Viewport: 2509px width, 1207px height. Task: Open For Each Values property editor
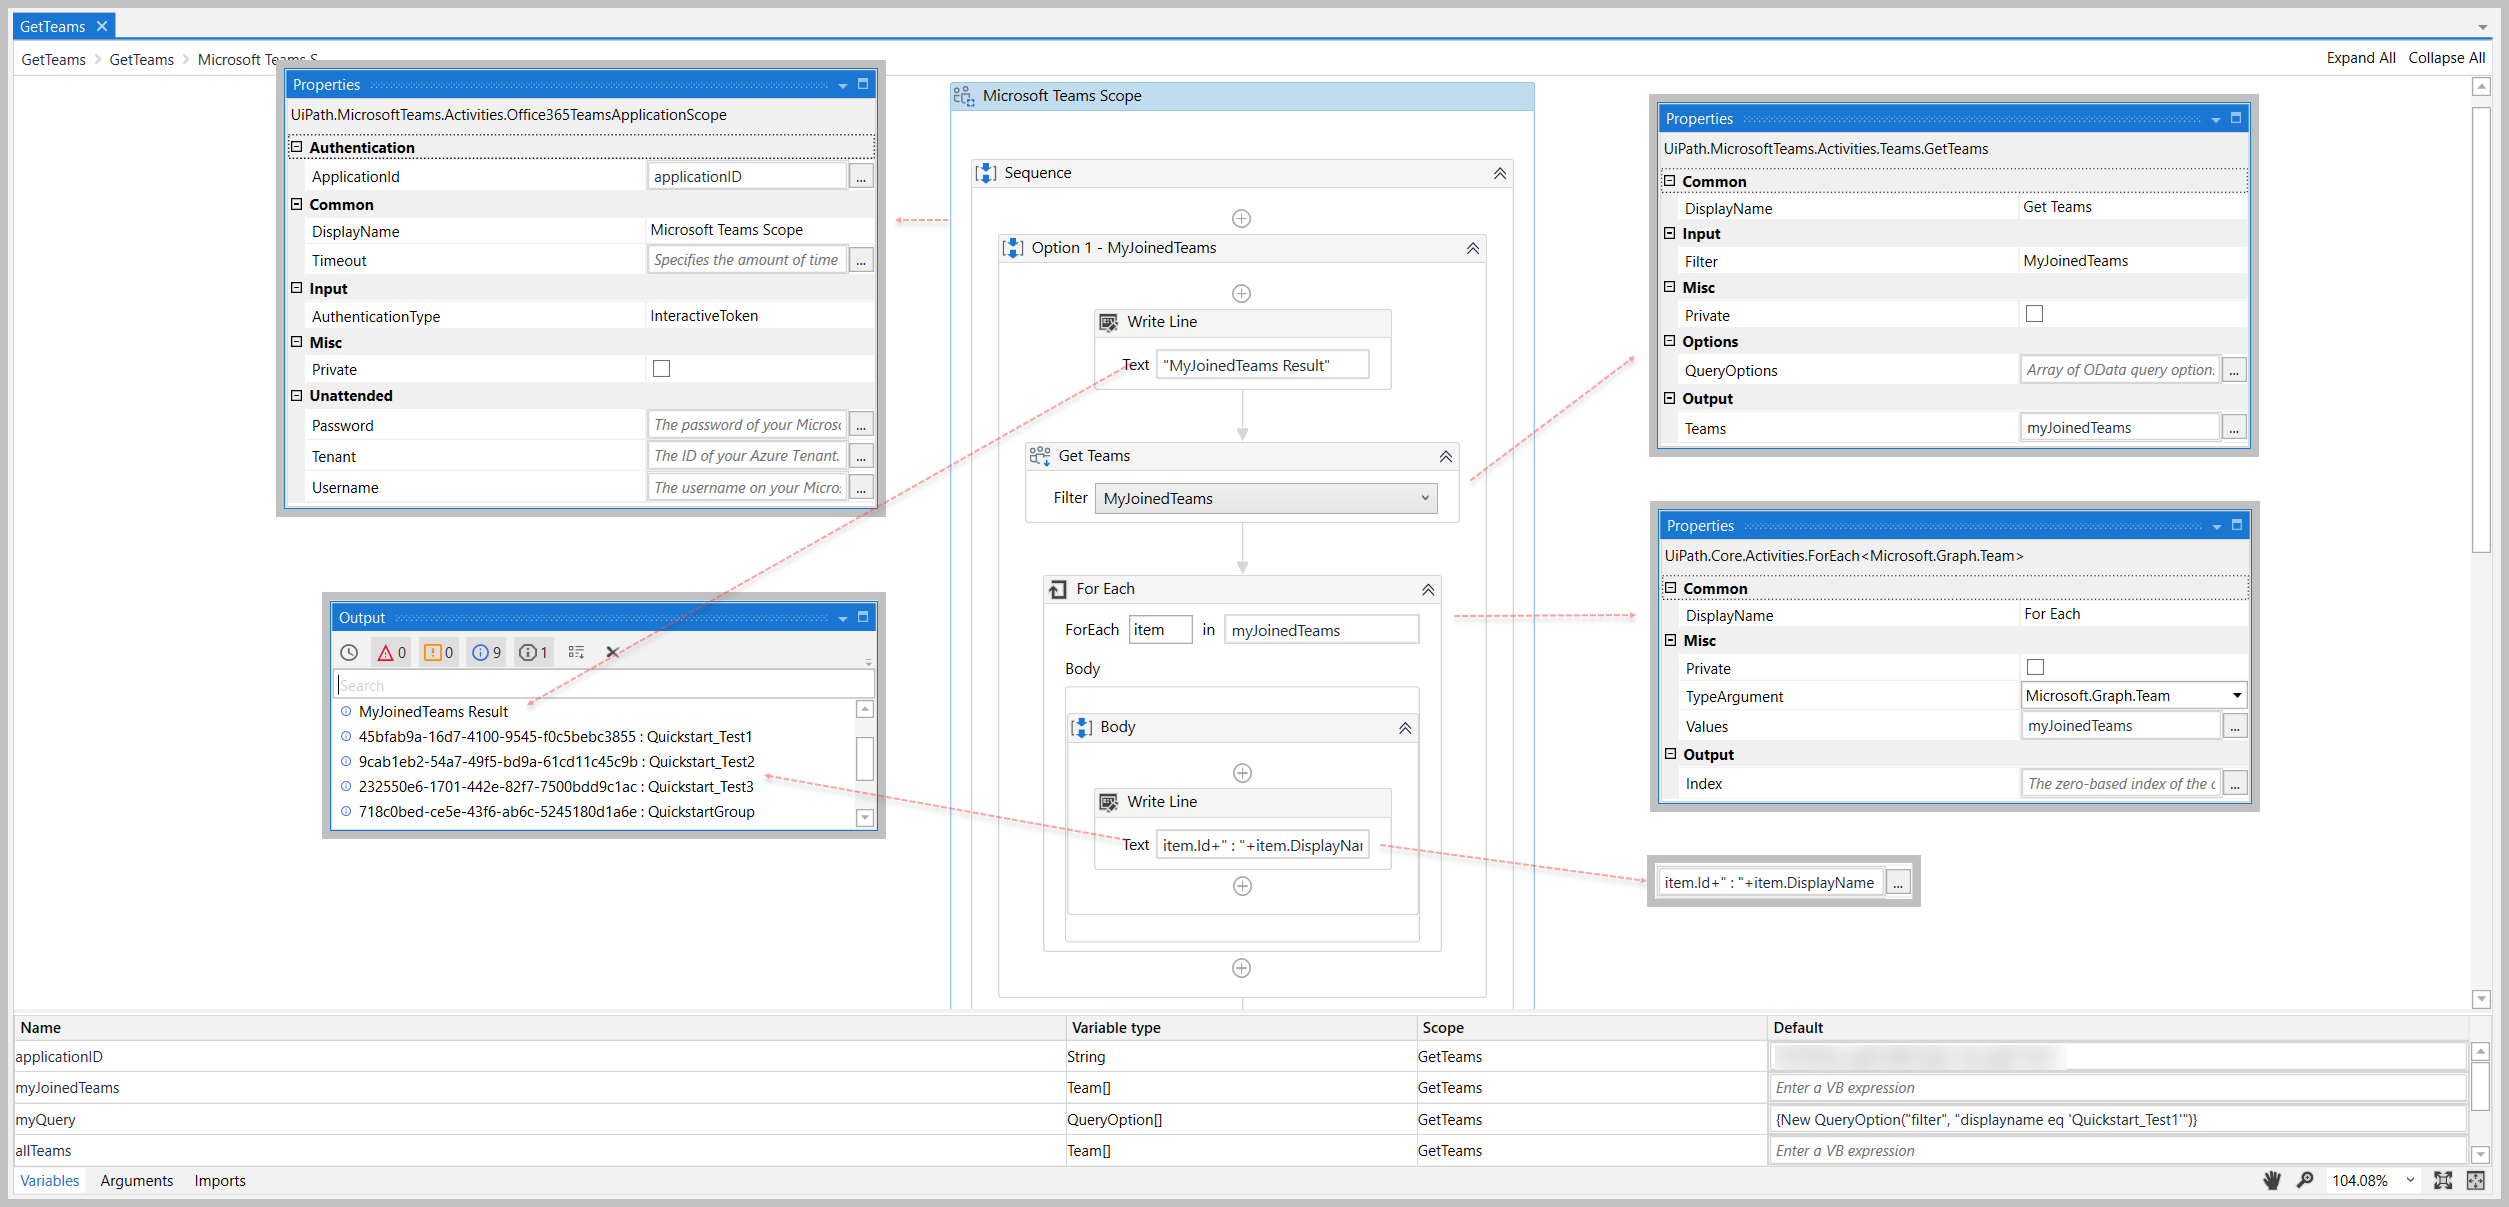[2235, 726]
